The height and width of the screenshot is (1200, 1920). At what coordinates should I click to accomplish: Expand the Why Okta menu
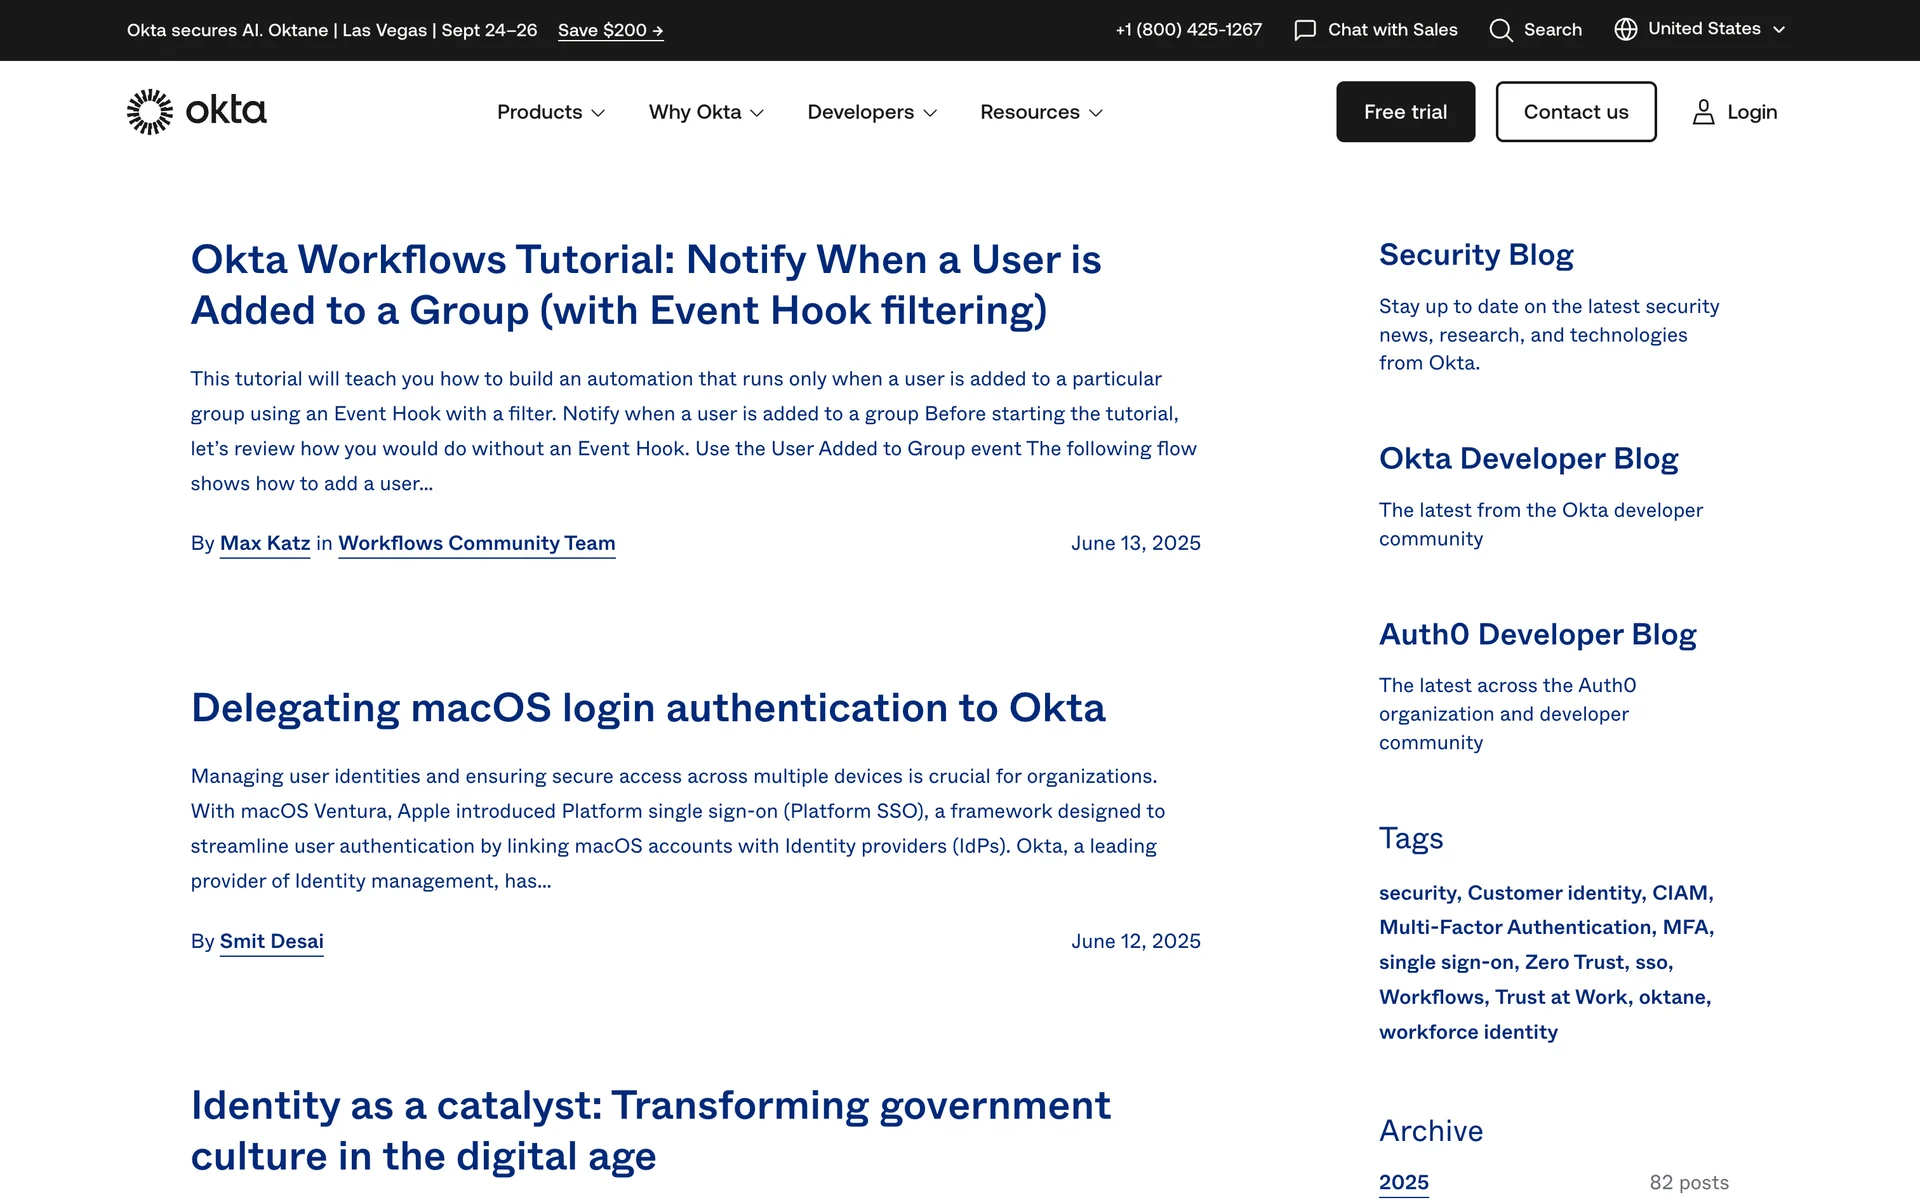pyautogui.click(x=706, y=112)
